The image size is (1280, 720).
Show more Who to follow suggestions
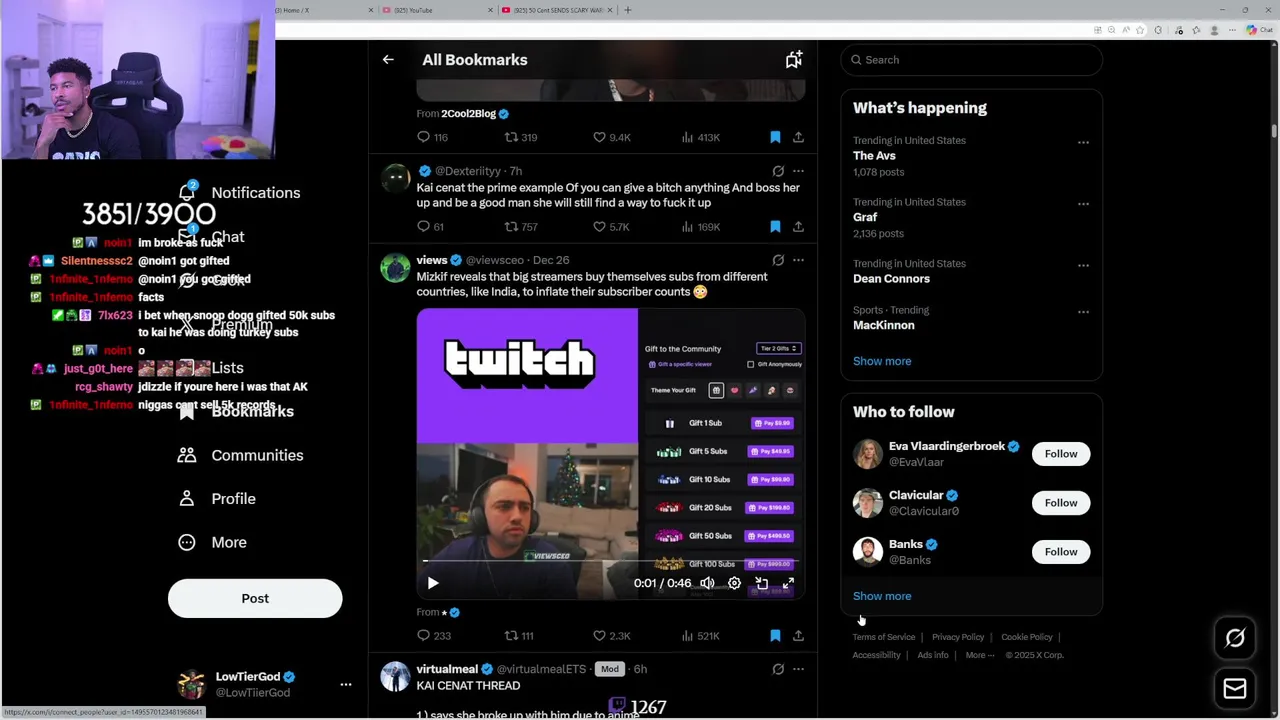[882, 596]
